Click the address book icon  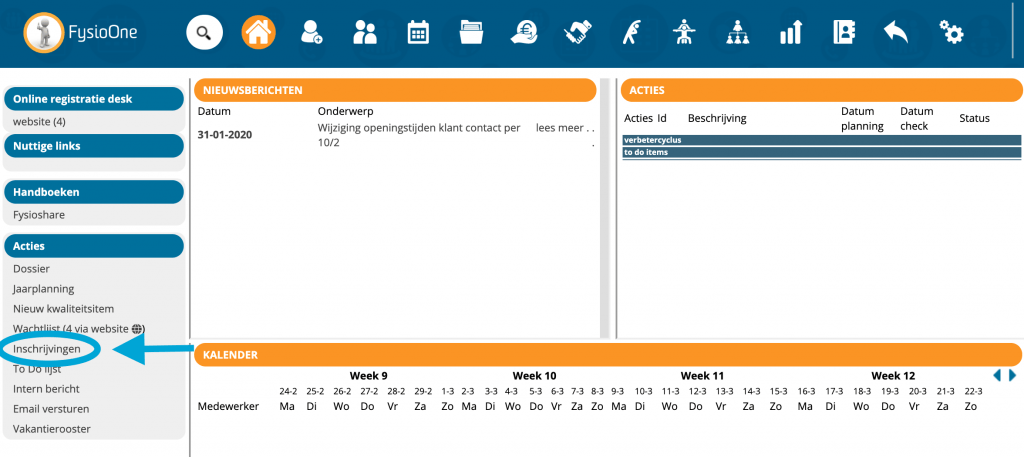[x=845, y=33]
